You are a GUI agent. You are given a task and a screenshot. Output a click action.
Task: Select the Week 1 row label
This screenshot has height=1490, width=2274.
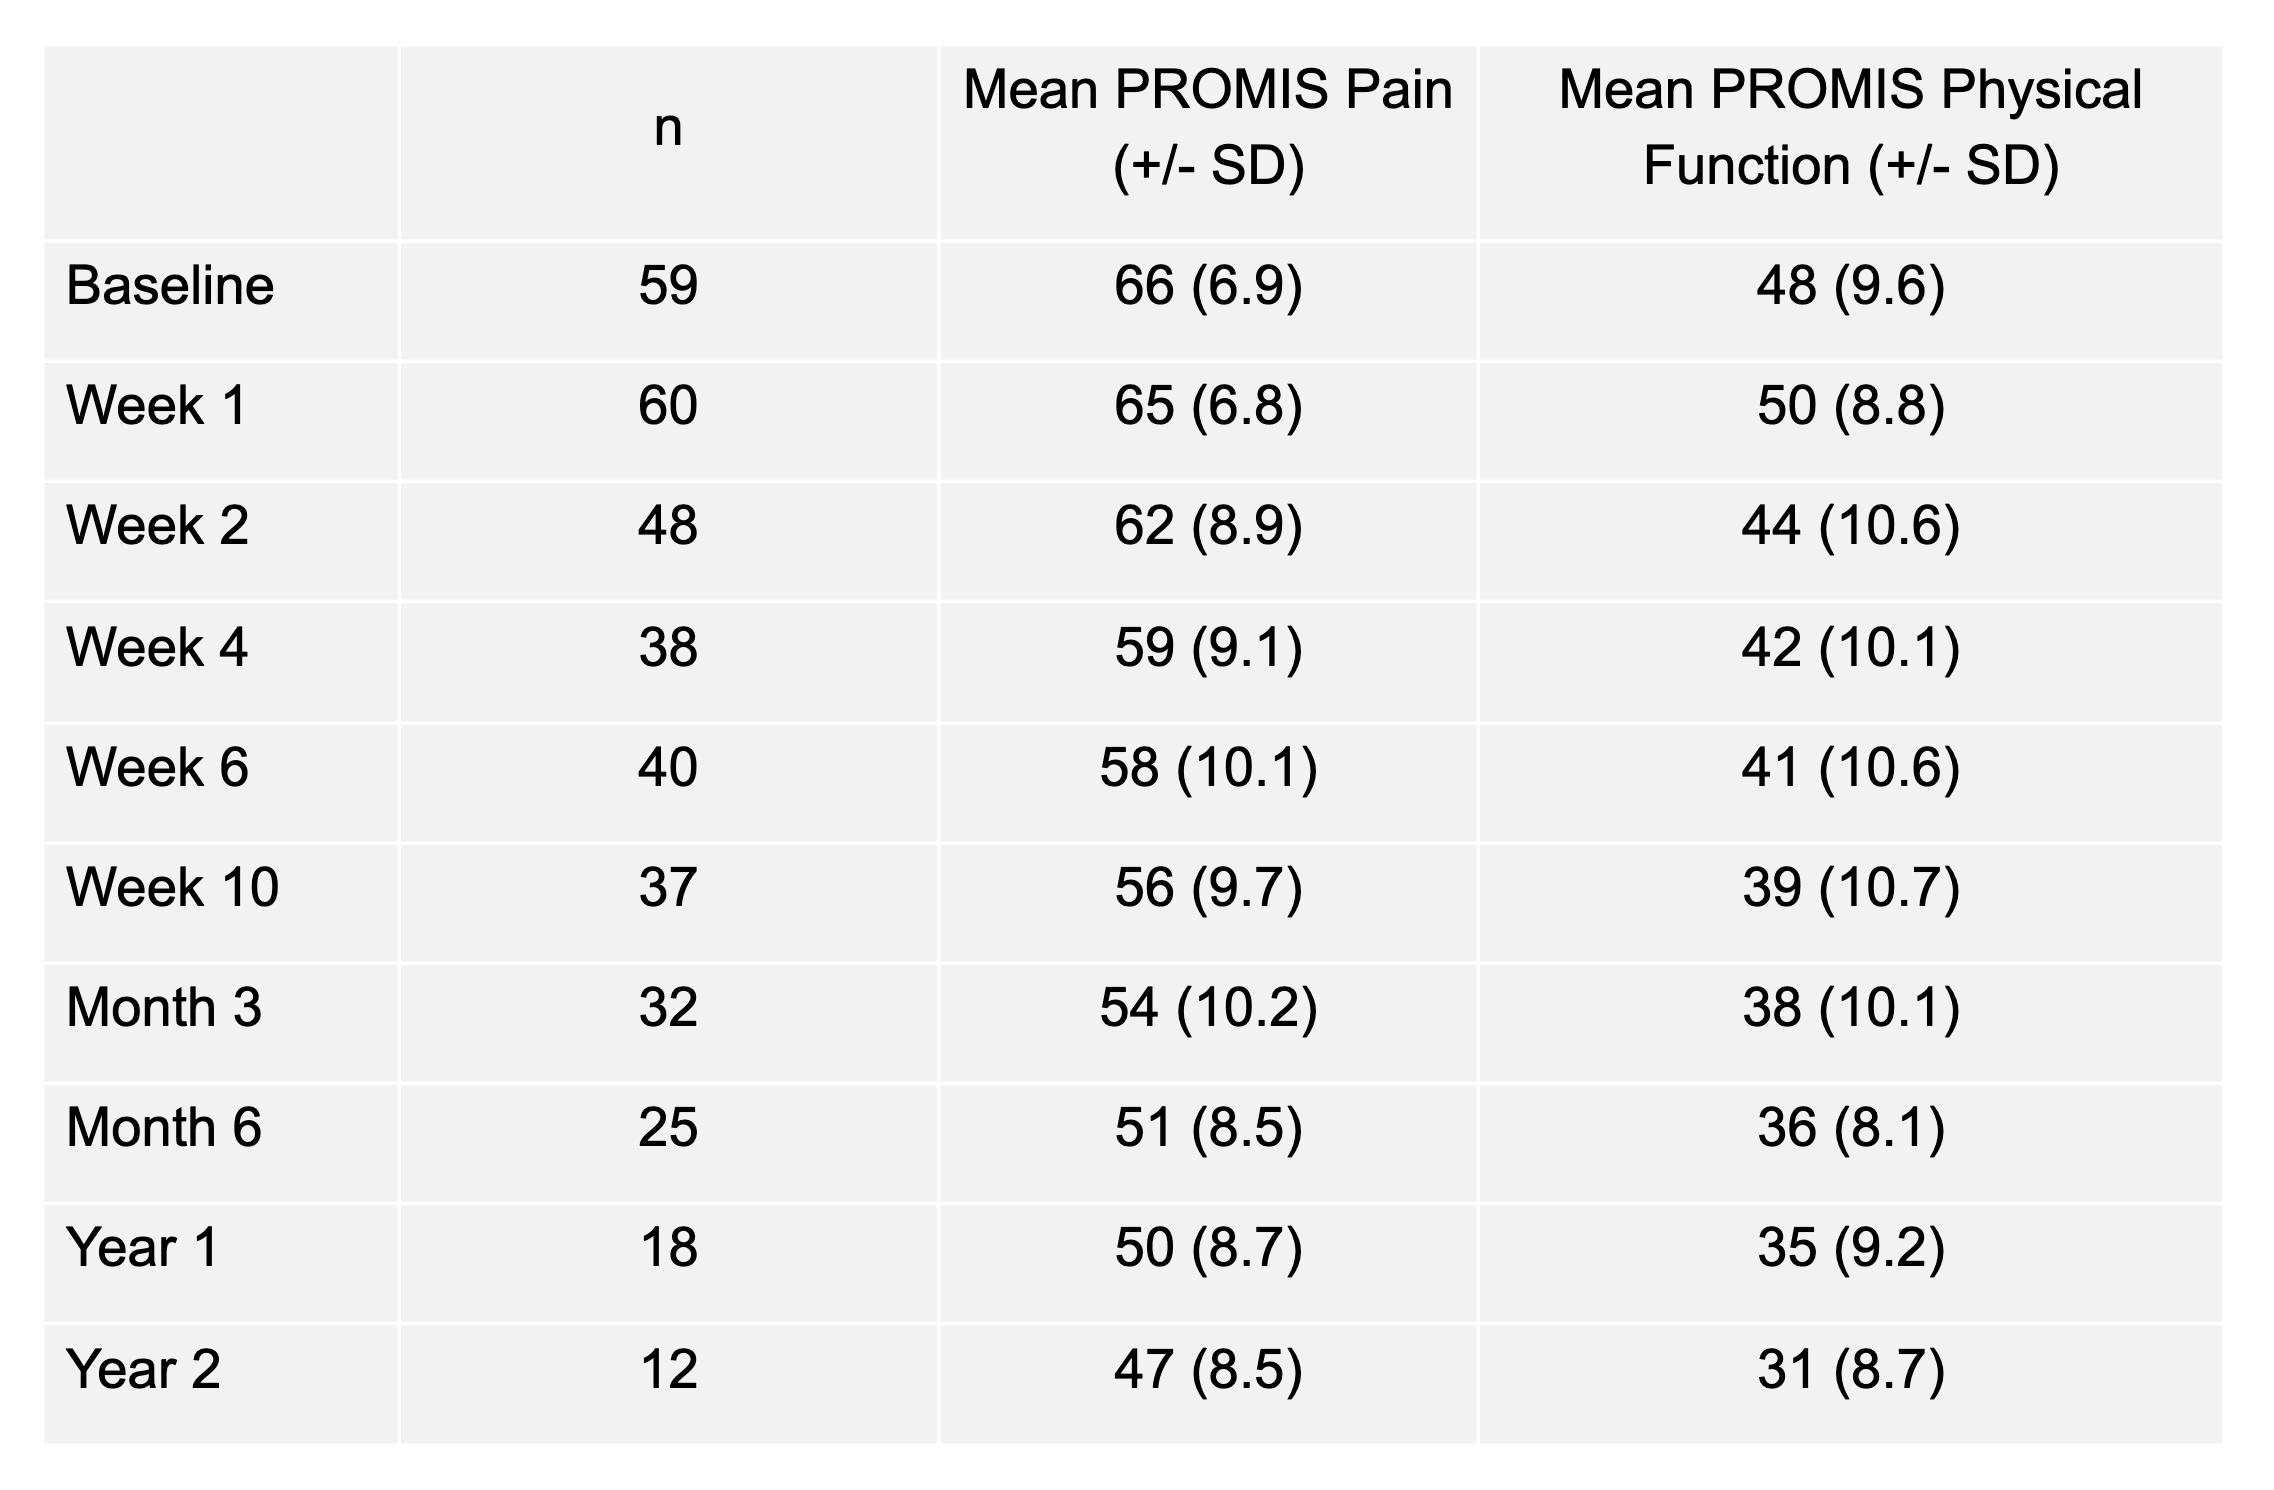point(157,406)
